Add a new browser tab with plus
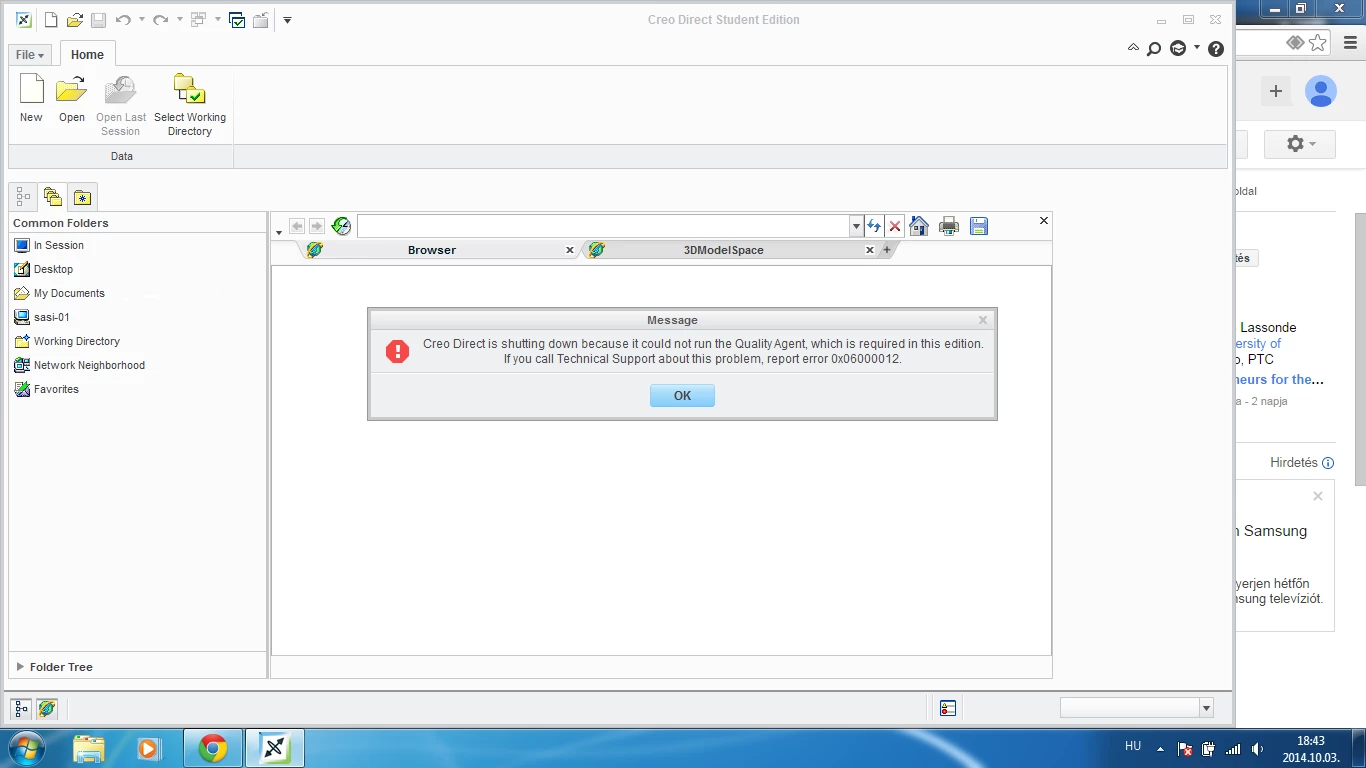The image size is (1366, 768). [886, 250]
